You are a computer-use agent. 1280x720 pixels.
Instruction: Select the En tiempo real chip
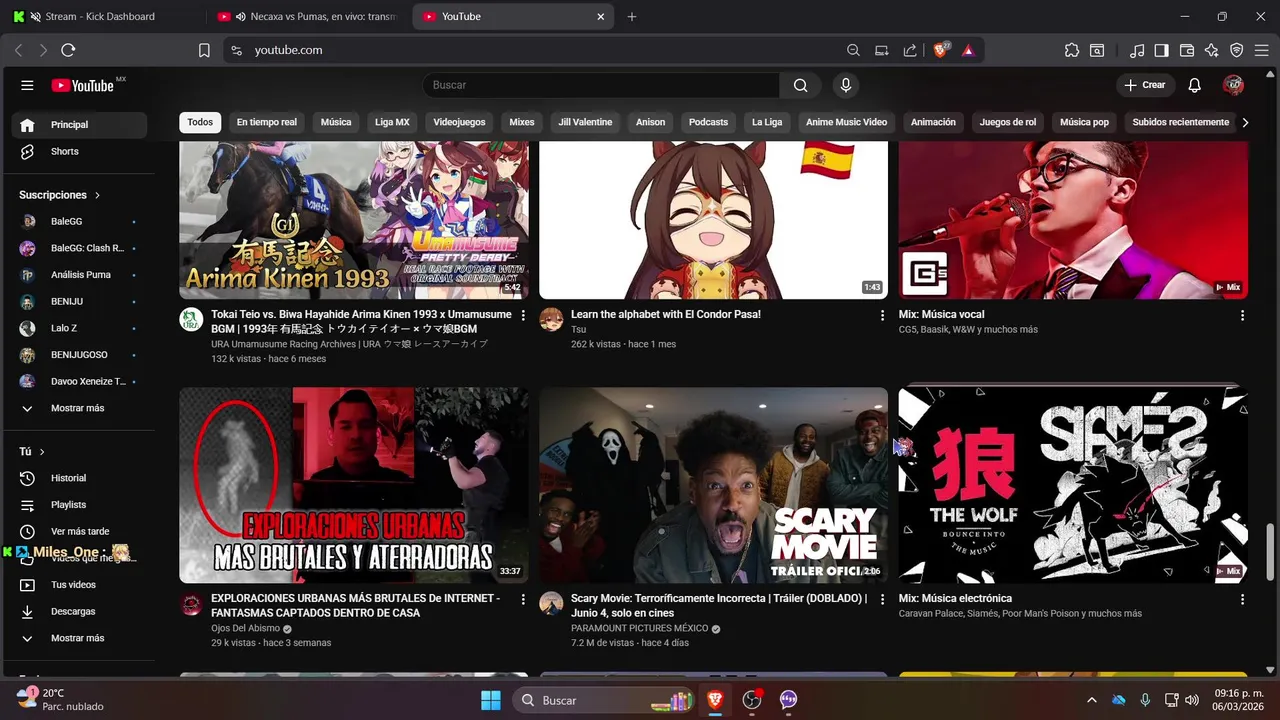(267, 122)
